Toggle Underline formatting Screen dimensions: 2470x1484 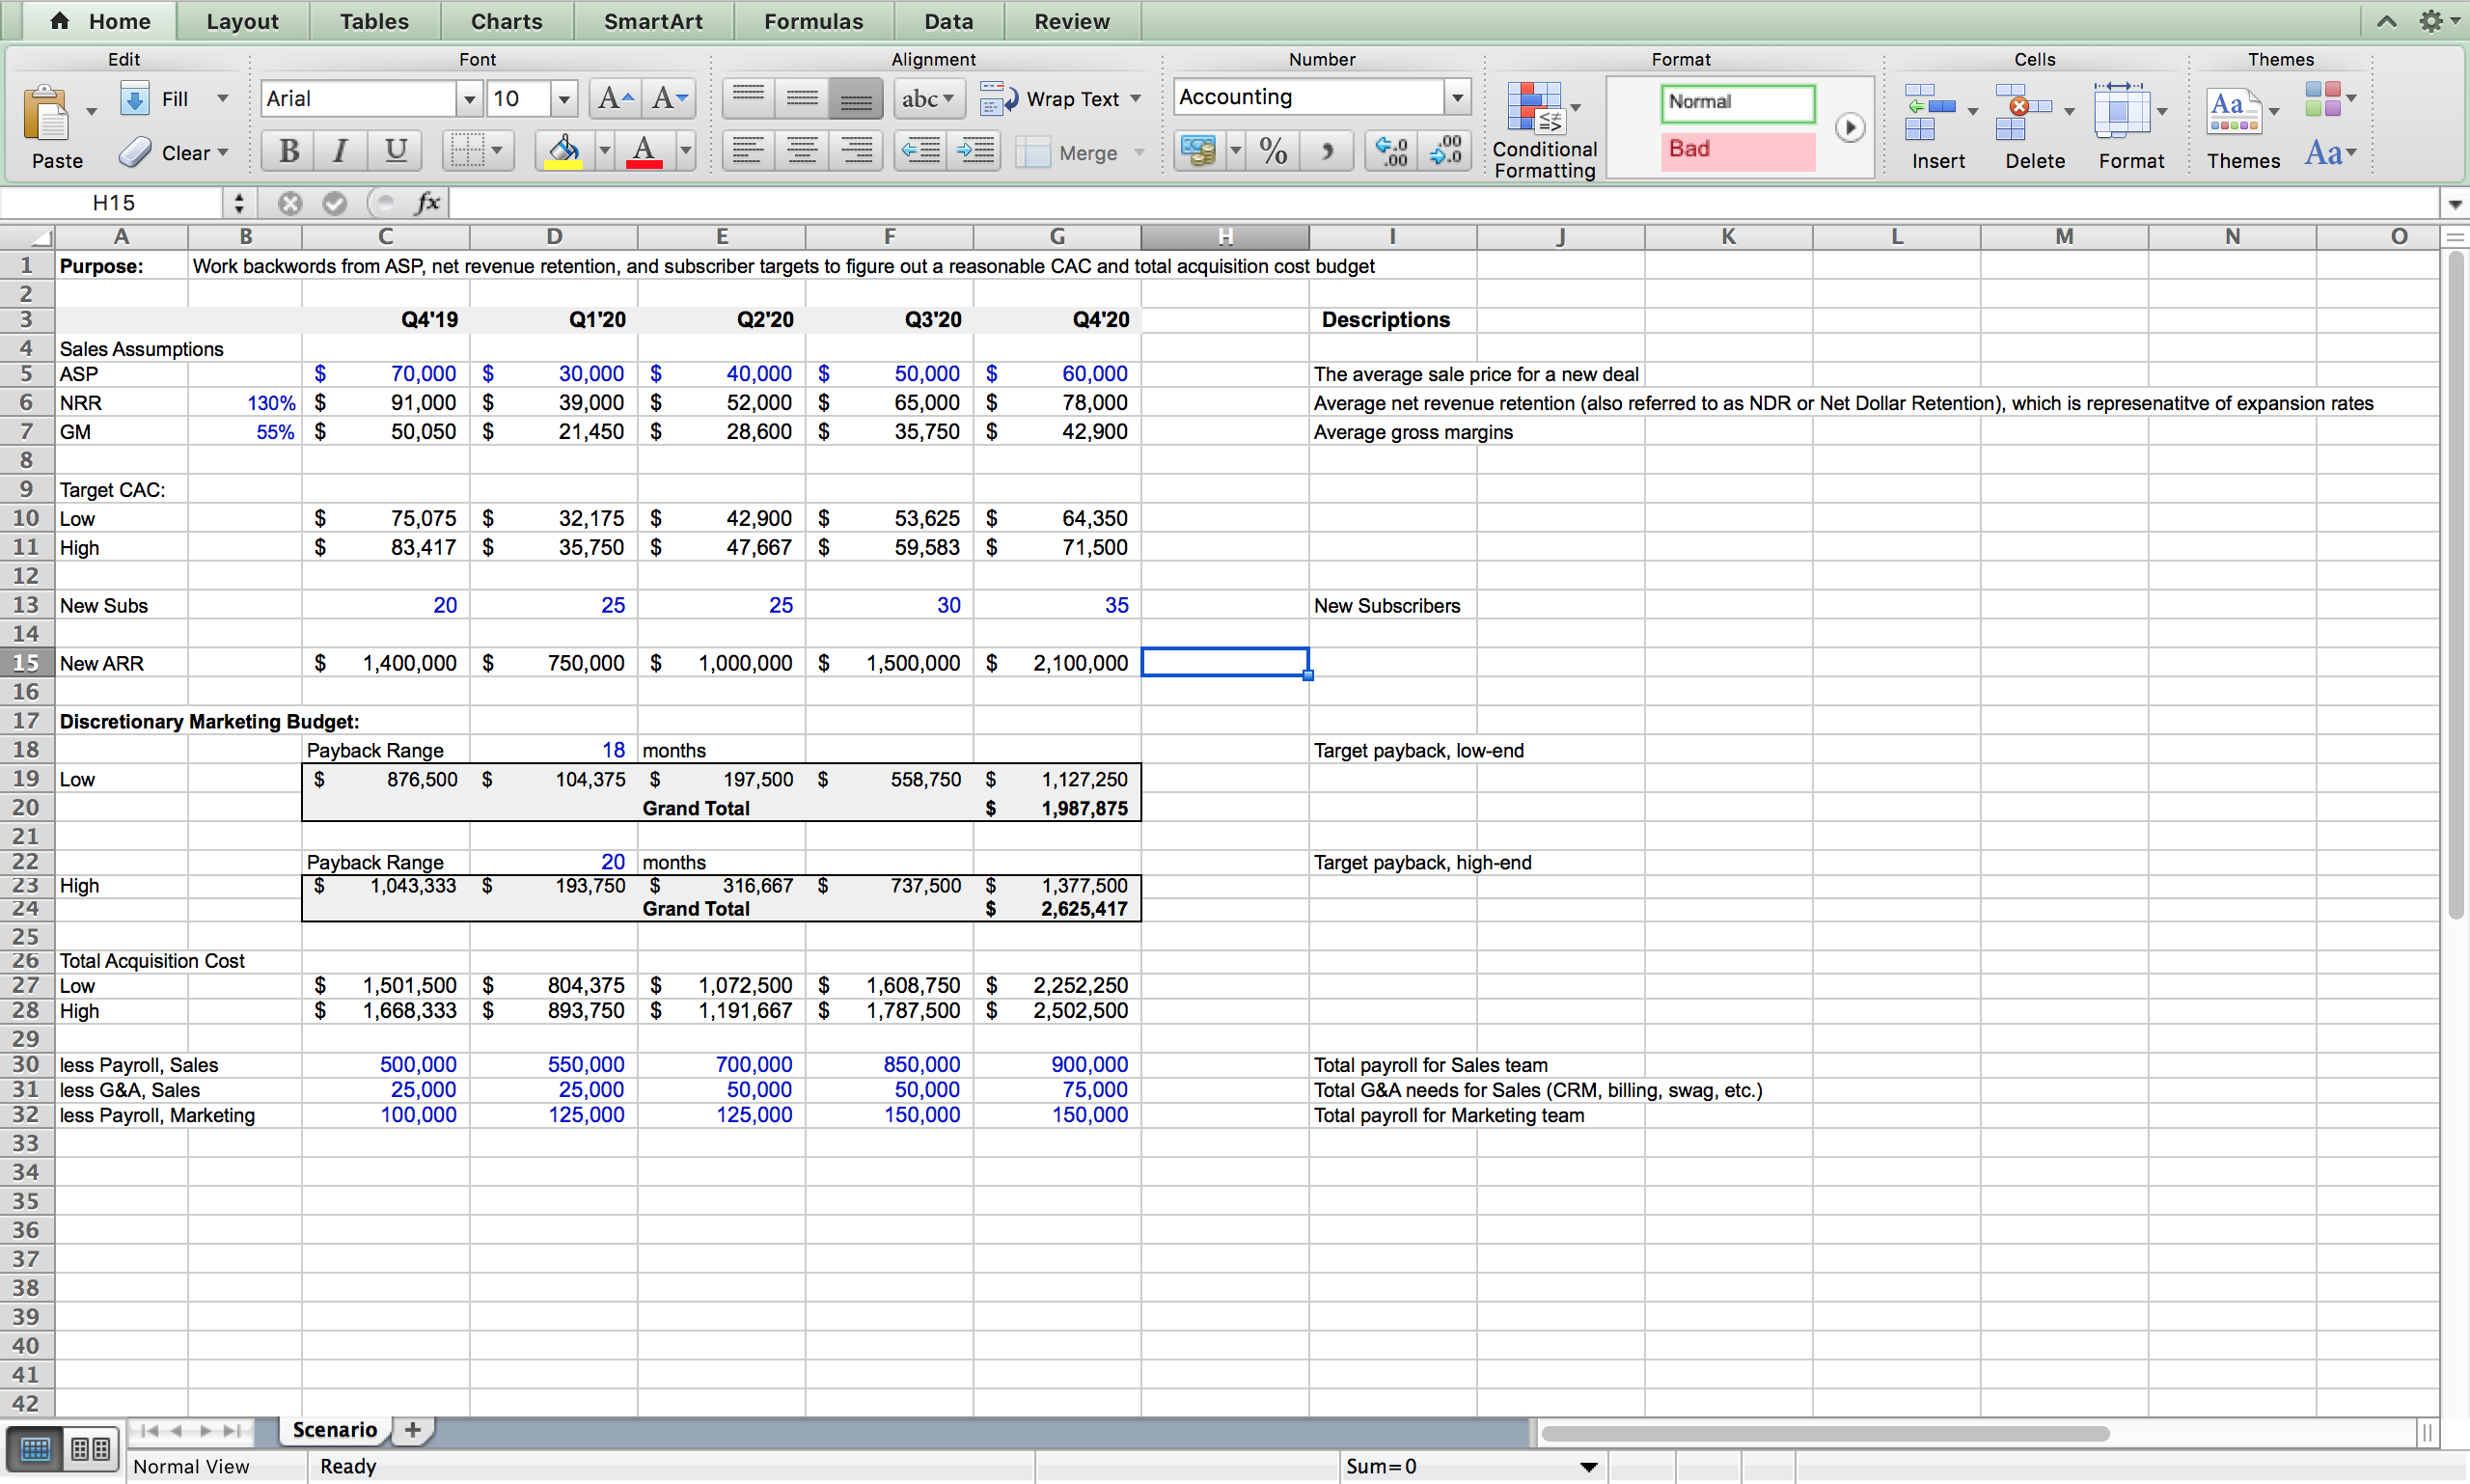tap(396, 151)
